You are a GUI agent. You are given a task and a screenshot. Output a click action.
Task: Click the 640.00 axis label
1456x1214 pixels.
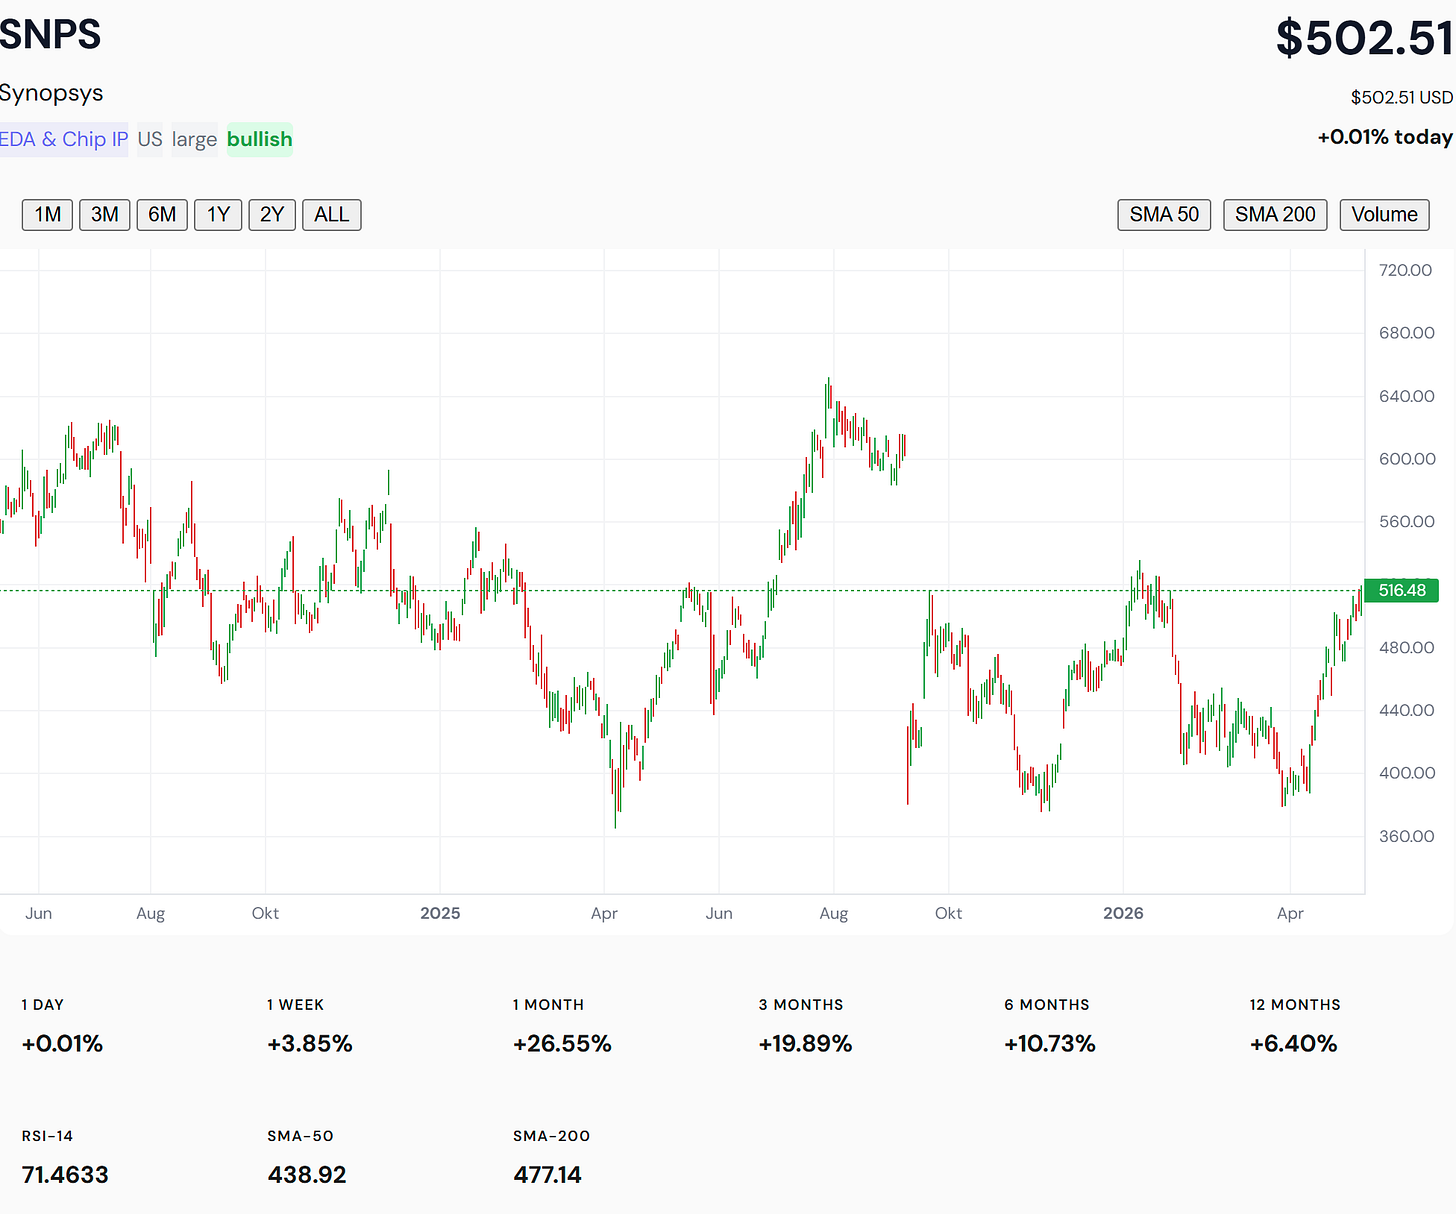(1406, 396)
